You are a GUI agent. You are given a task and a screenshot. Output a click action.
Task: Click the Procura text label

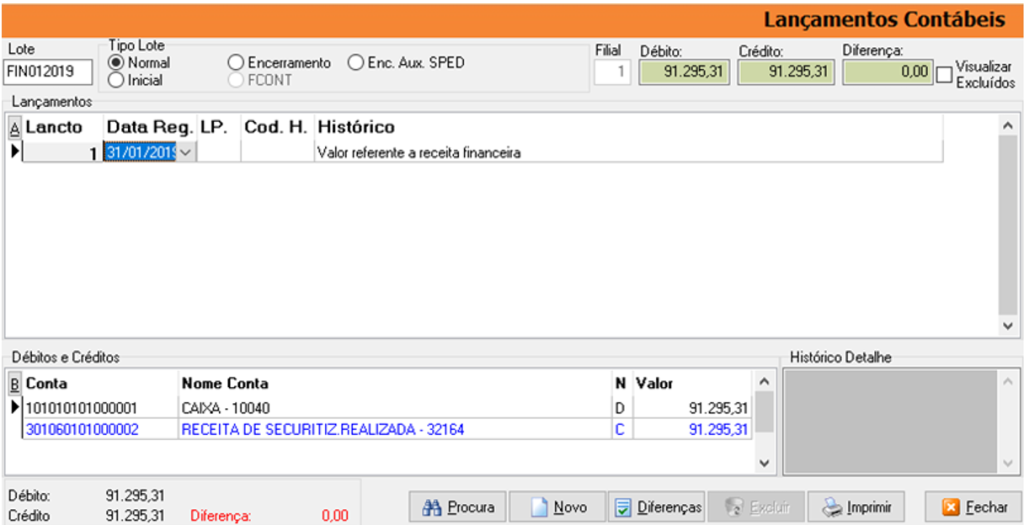(x=470, y=507)
